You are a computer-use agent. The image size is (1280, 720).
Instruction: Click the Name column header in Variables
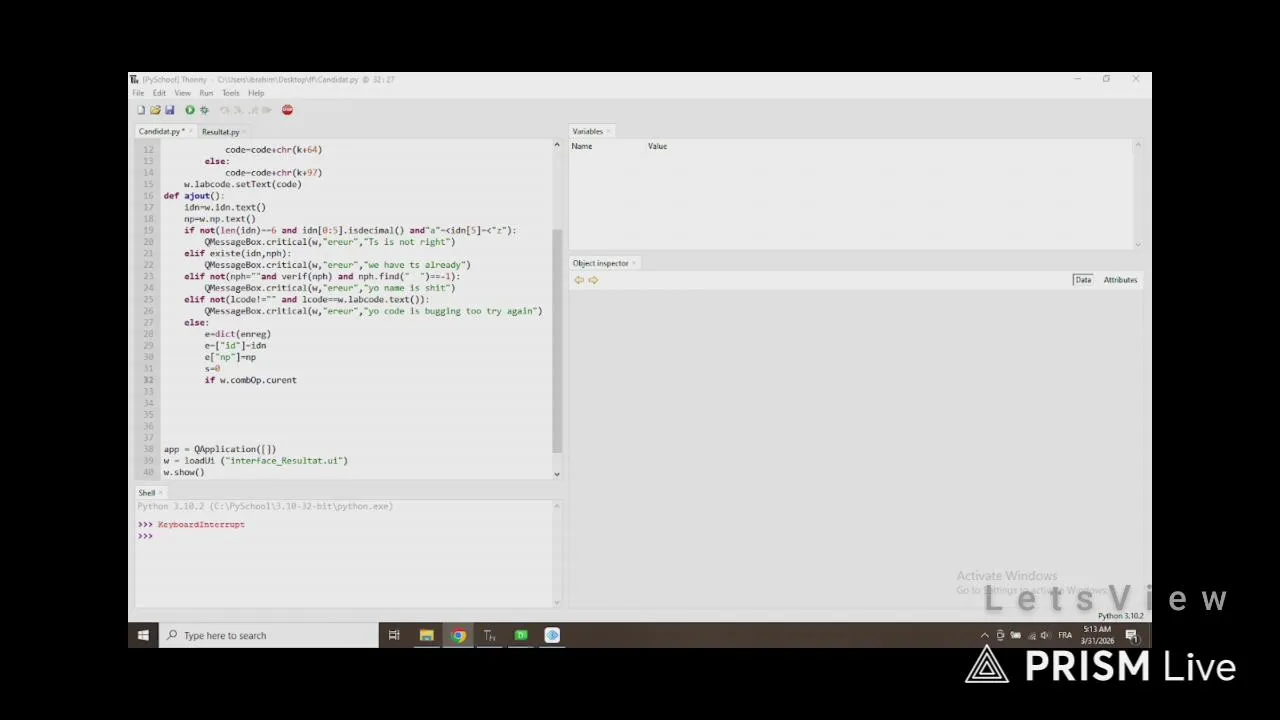pyautogui.click(x=582, y=146)
